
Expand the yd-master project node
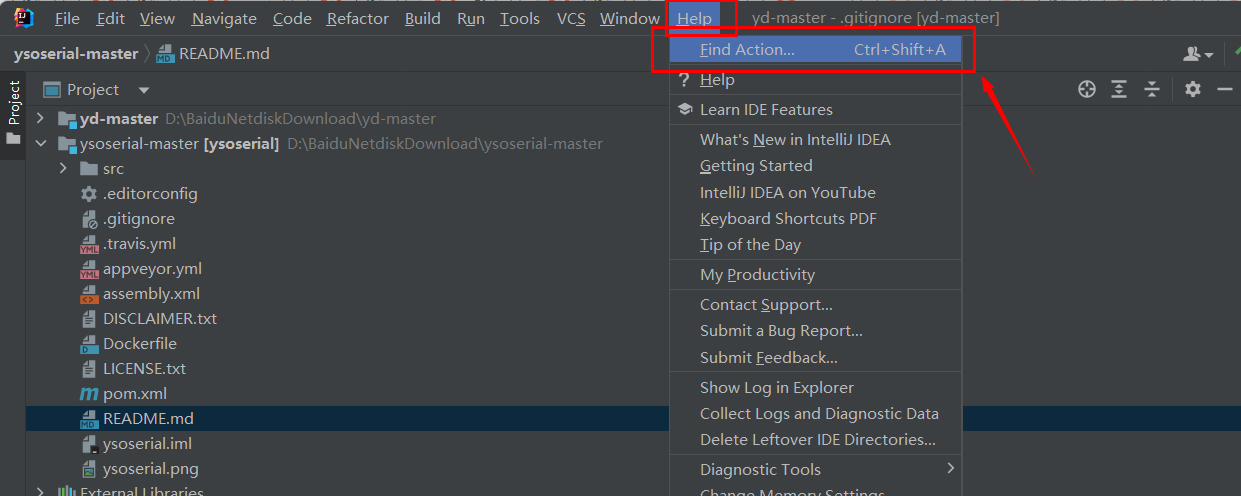click(40, 119)
